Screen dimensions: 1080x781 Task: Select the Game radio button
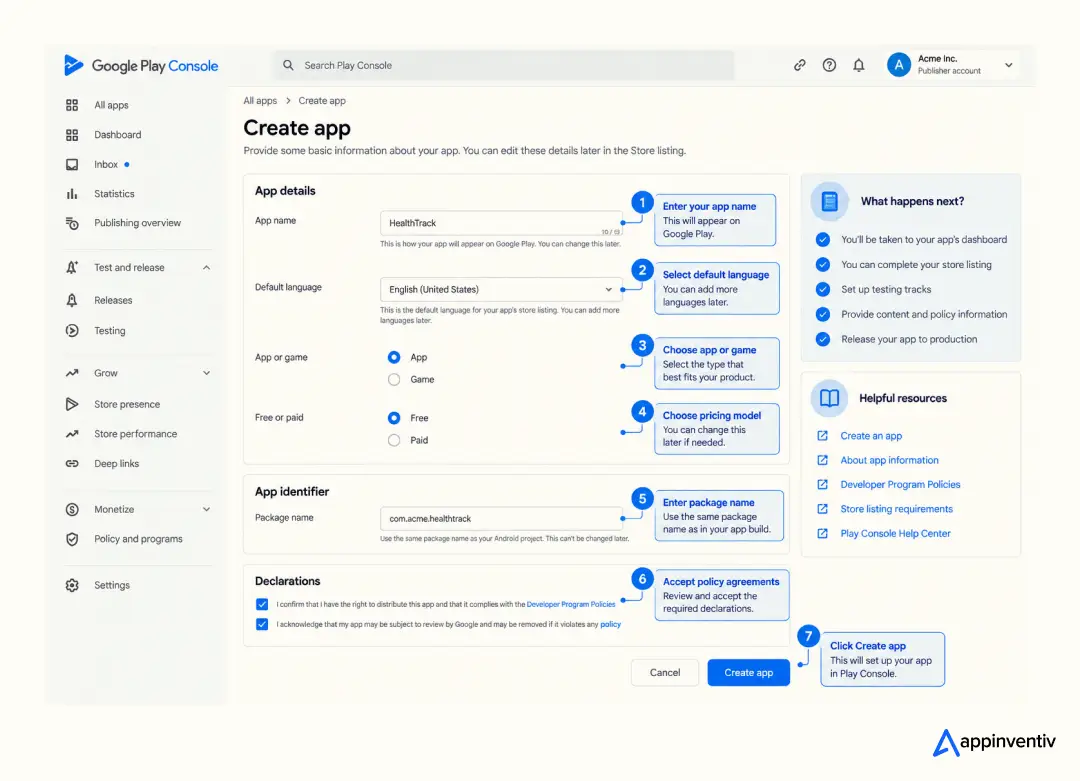pos(394,379)
